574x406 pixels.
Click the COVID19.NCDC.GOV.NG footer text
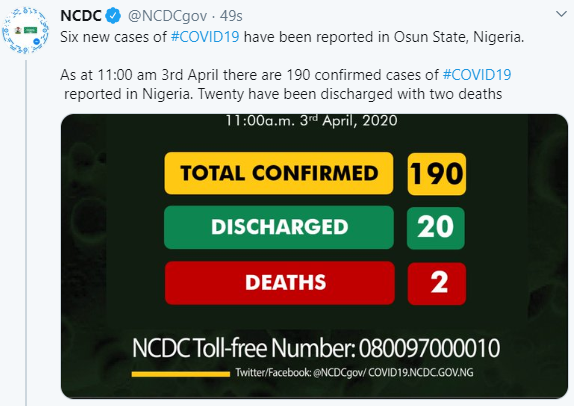(x=421, y=373)
